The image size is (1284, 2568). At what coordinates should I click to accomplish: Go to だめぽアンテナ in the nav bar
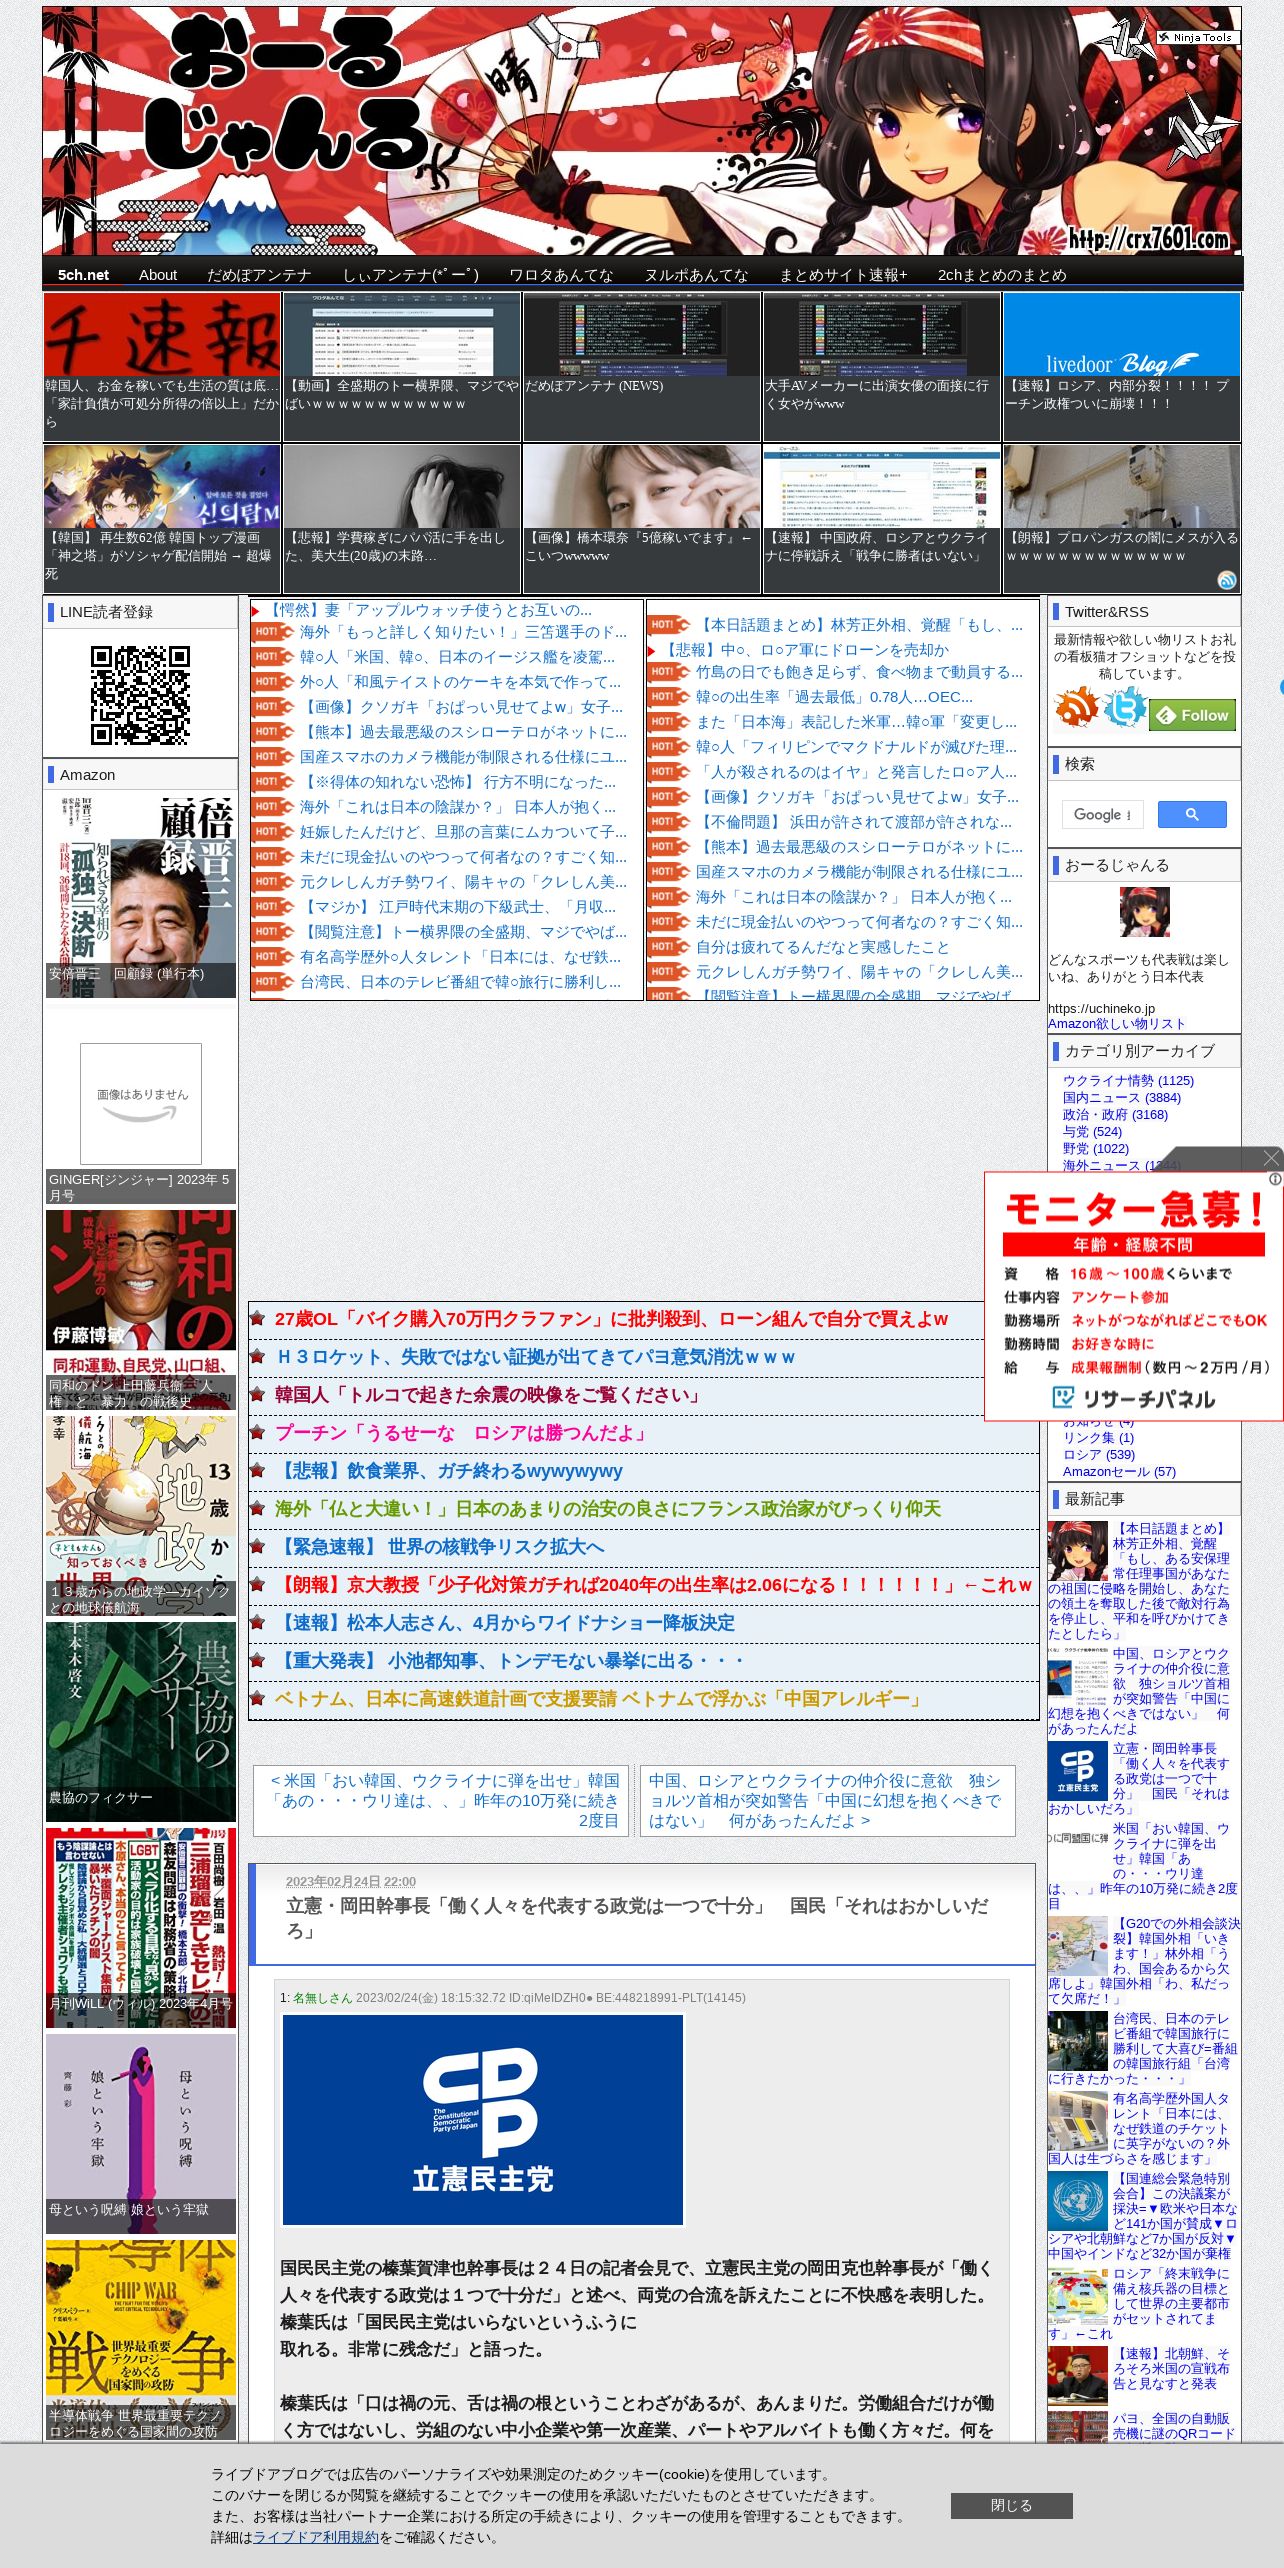point(259,275)
